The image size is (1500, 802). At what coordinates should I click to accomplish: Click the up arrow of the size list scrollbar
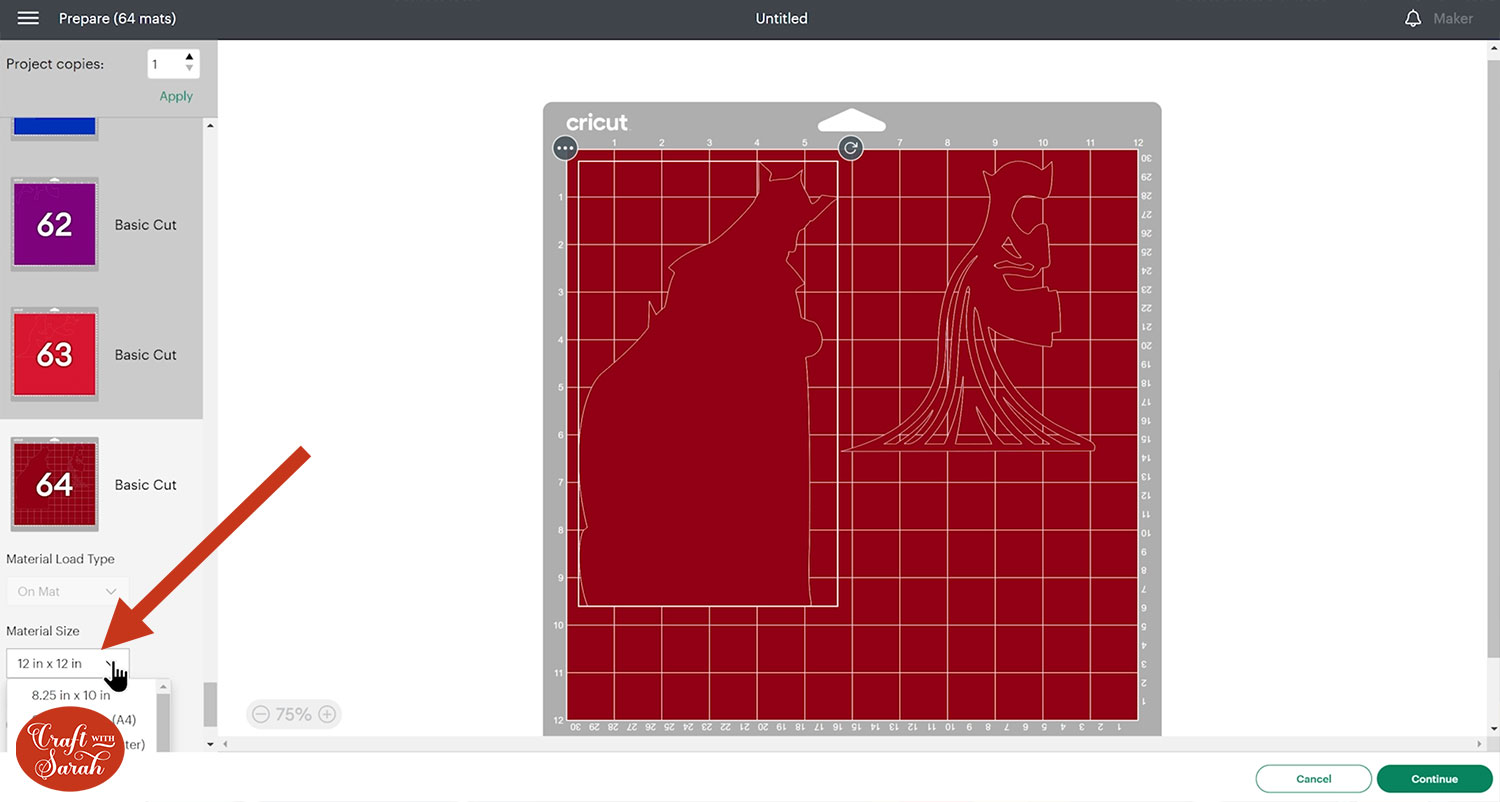coord(163,687)
